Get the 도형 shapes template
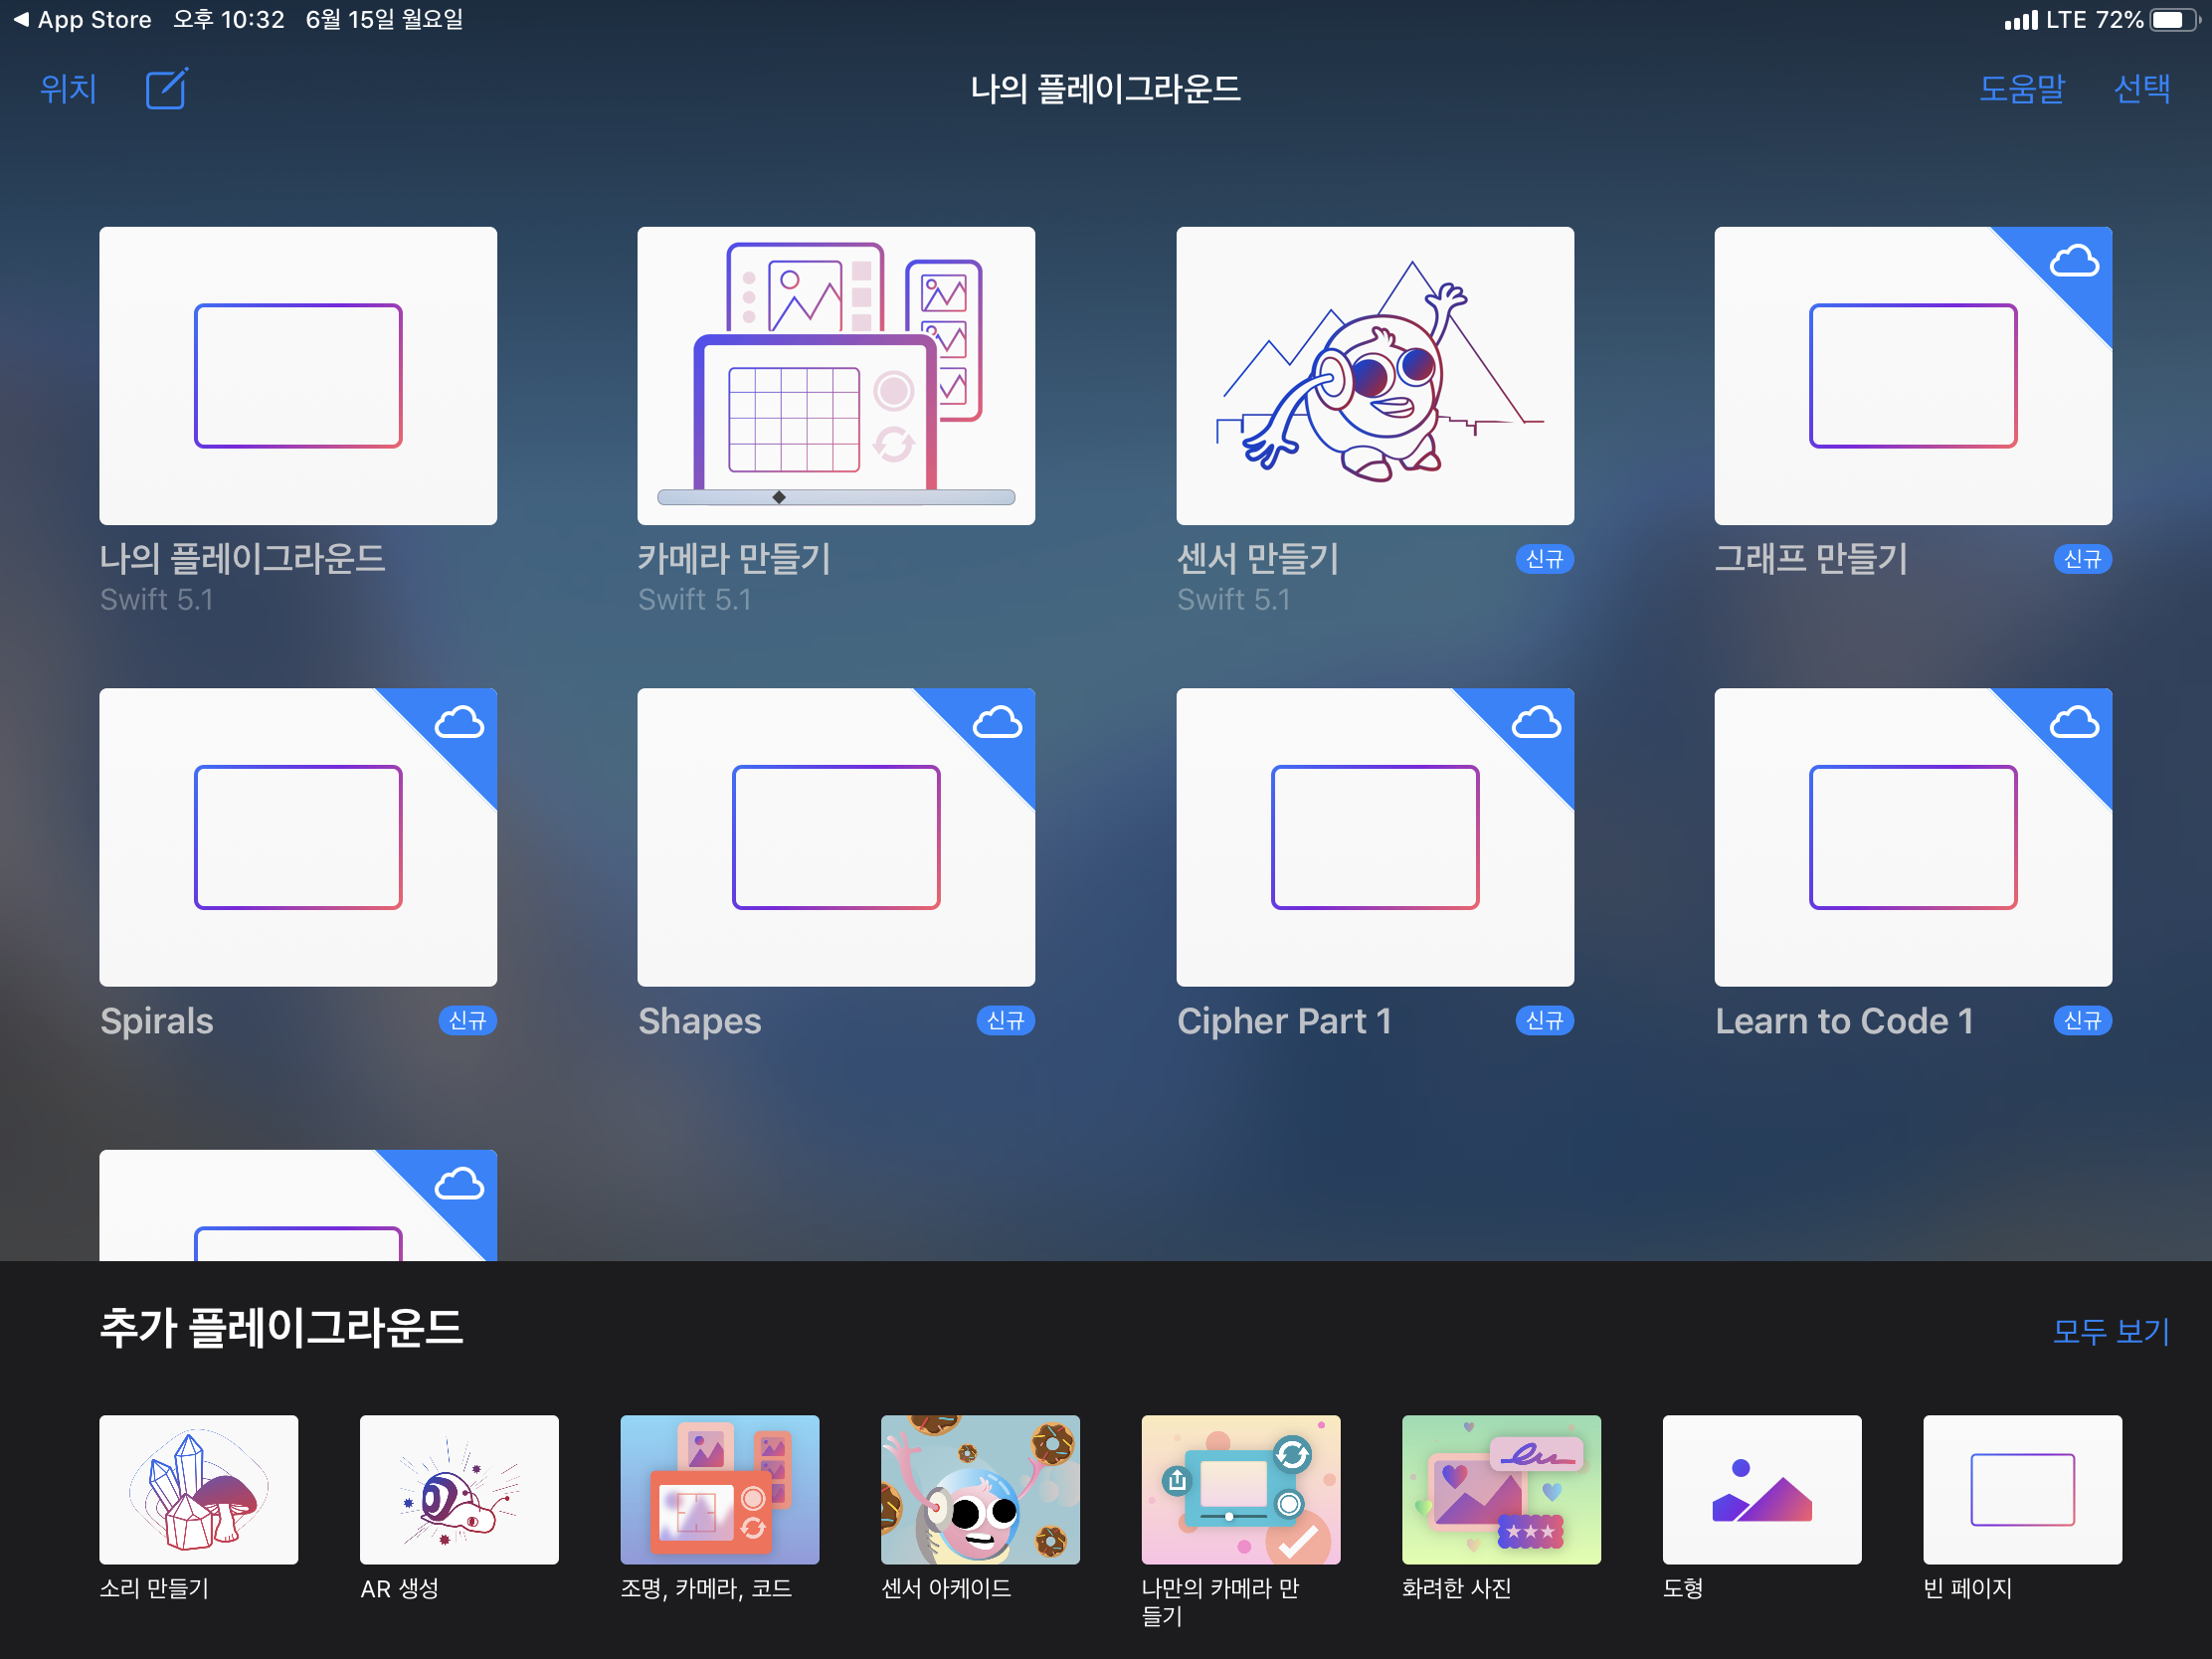 tap(1761, 1489)
